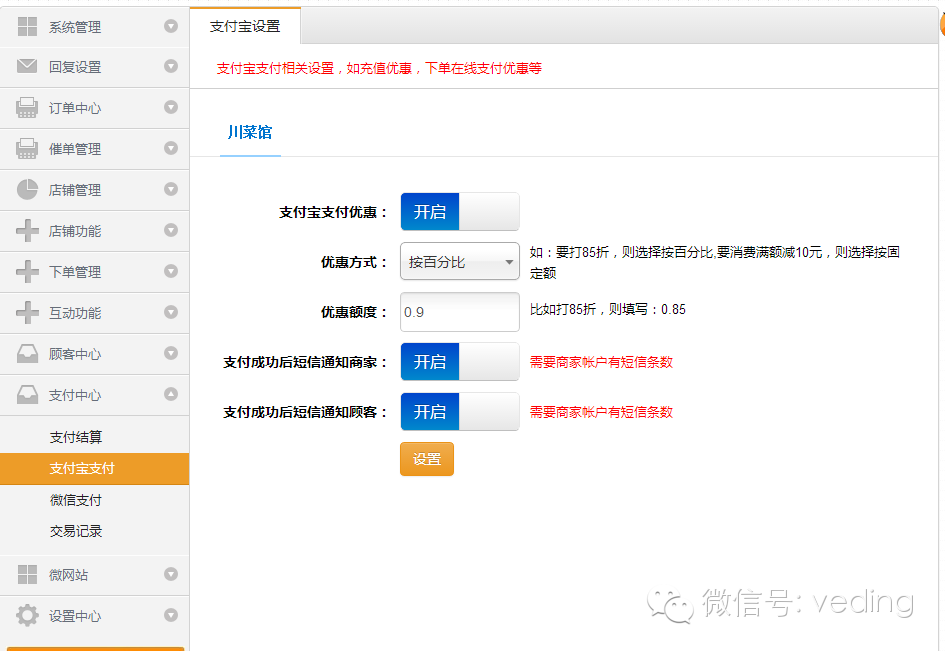Click the 互动功能 menu label
The width and height of the screenshot is (945, 651).
point(75,313)
